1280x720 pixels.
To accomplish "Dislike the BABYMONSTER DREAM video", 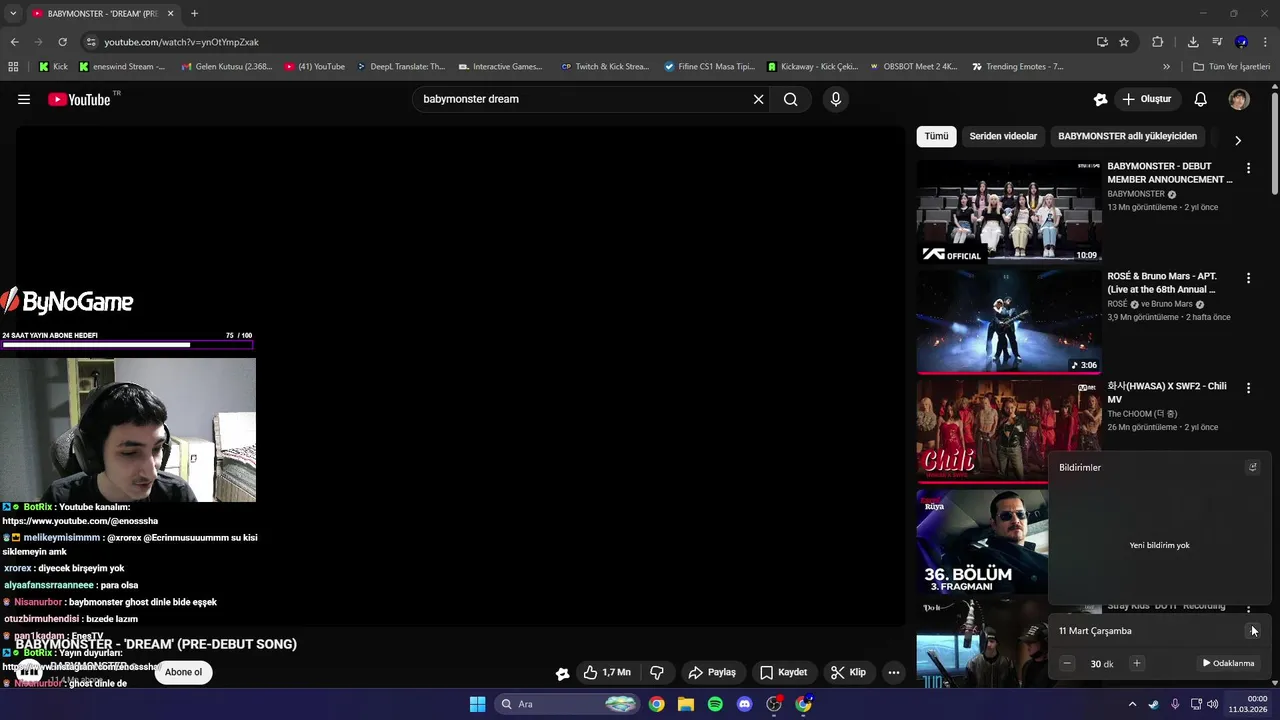I will point(657,672).
